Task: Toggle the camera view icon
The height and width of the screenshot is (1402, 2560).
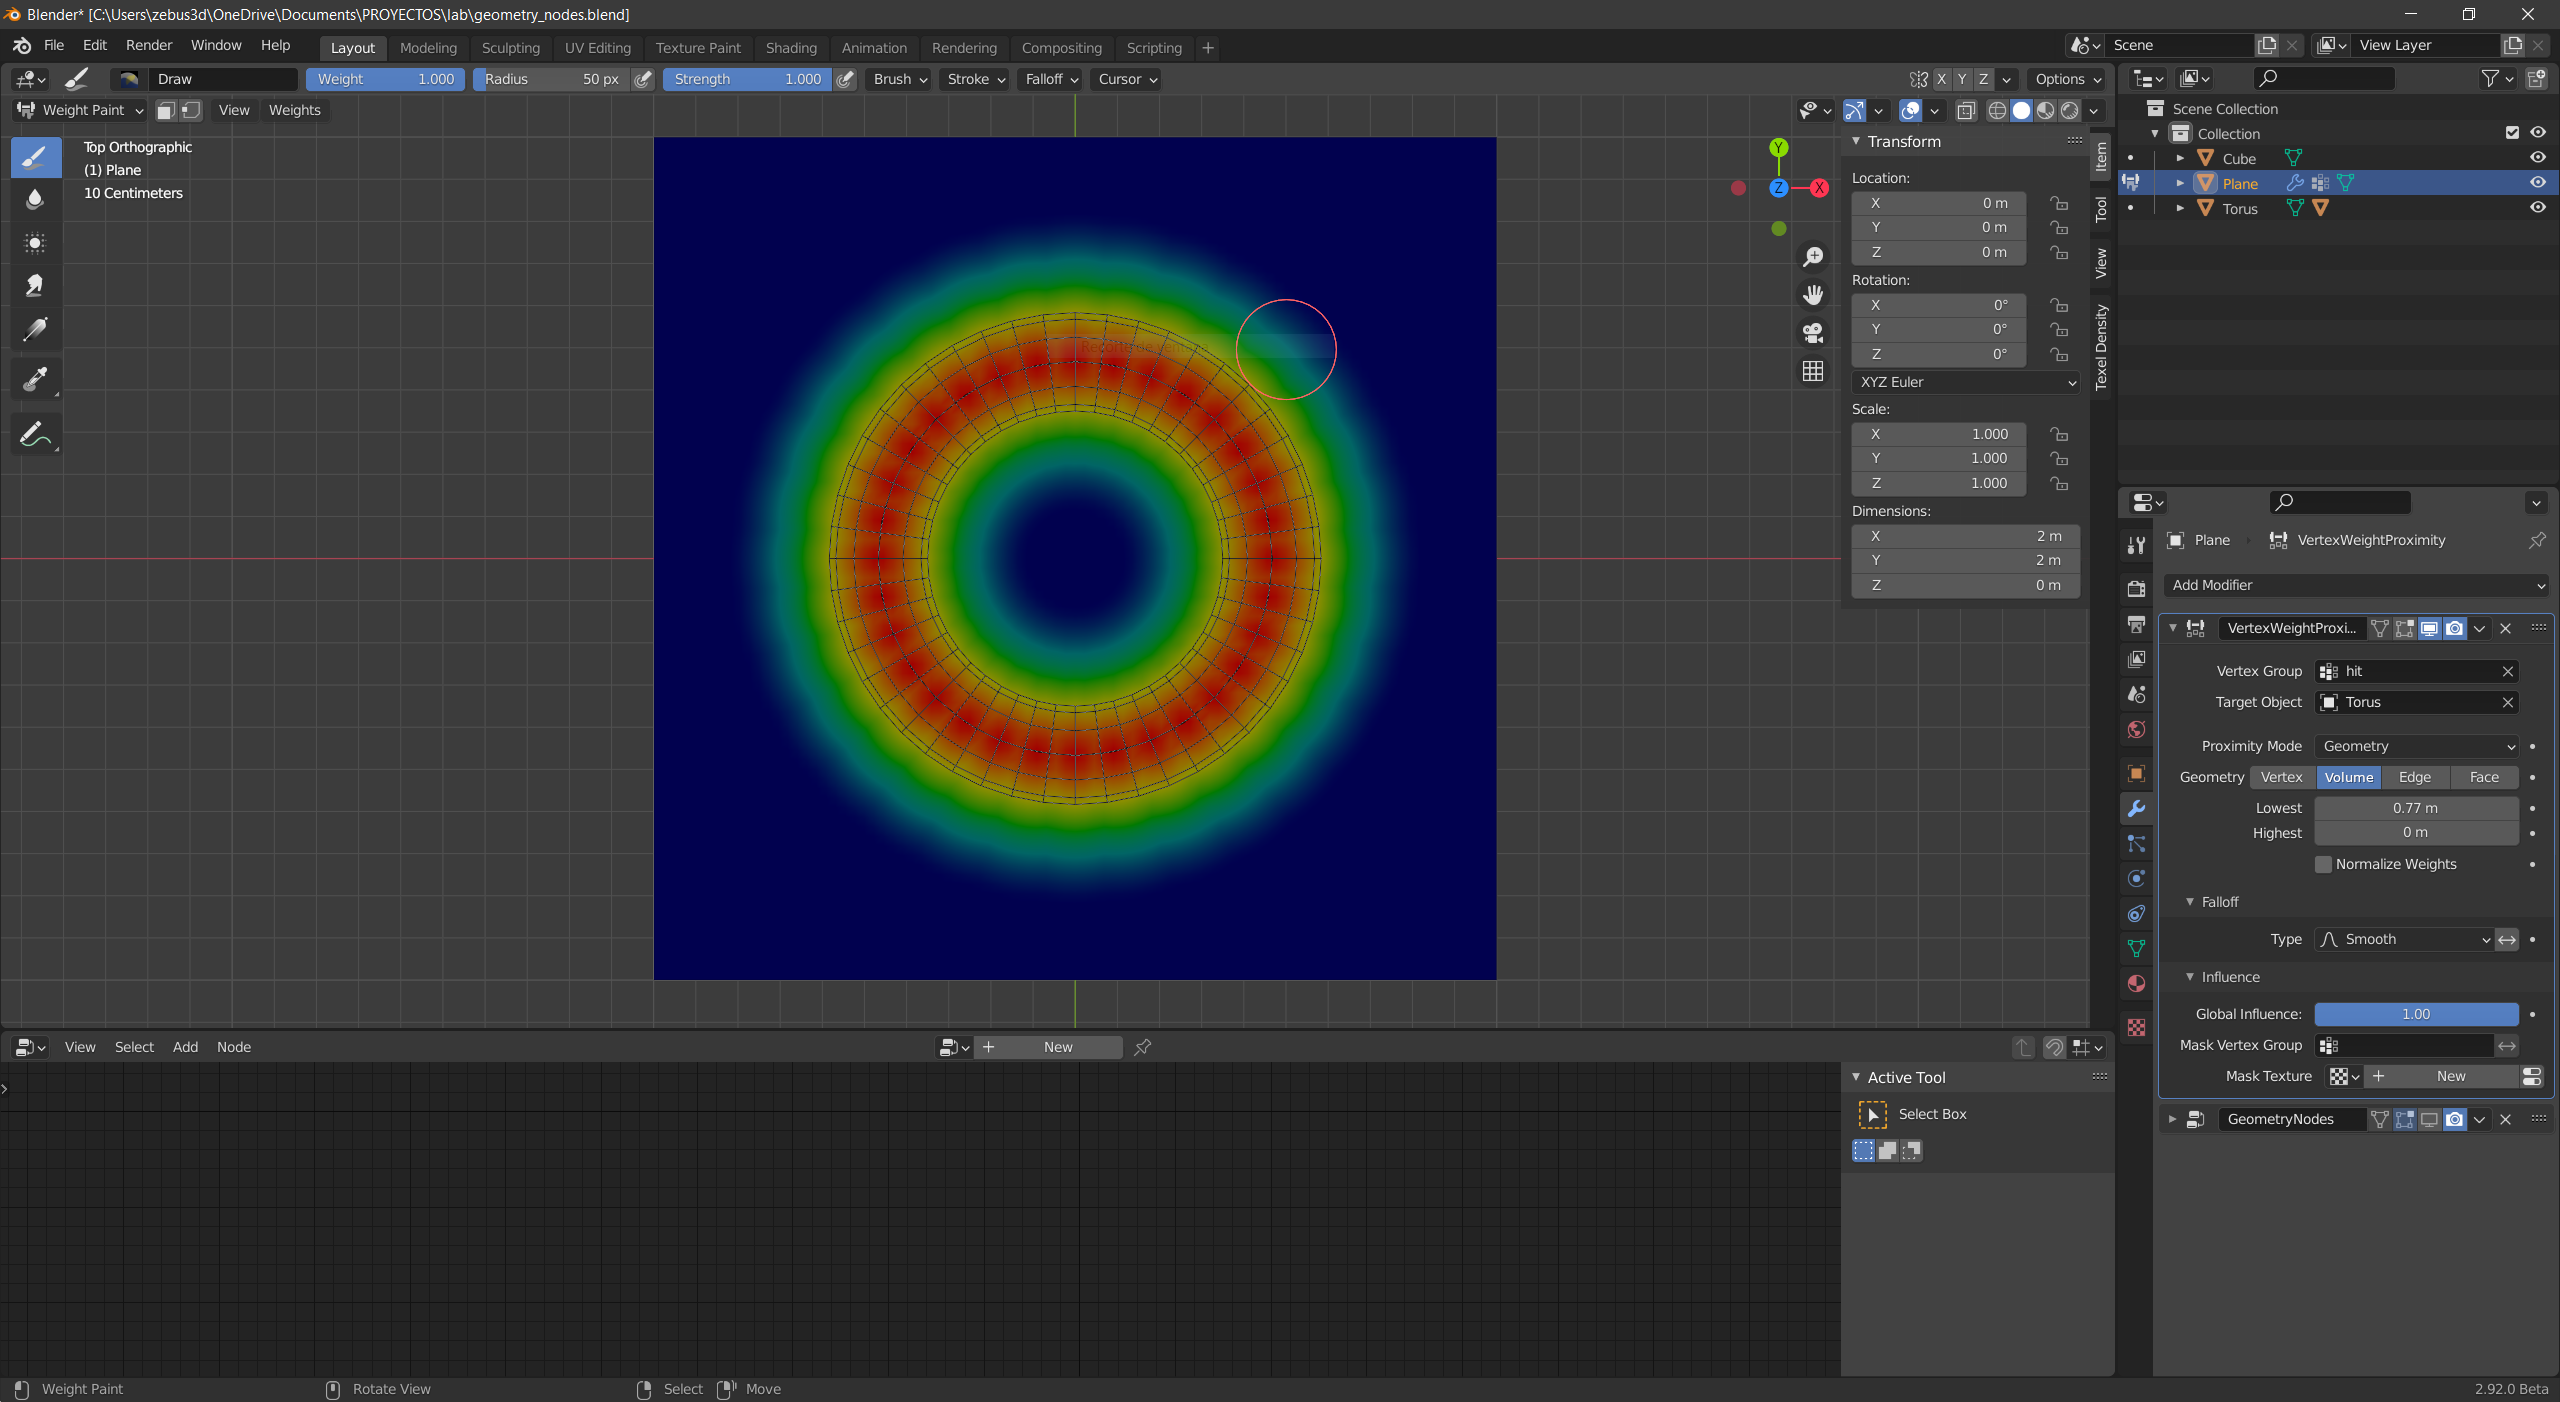Action: click(x=1813, y=333)
